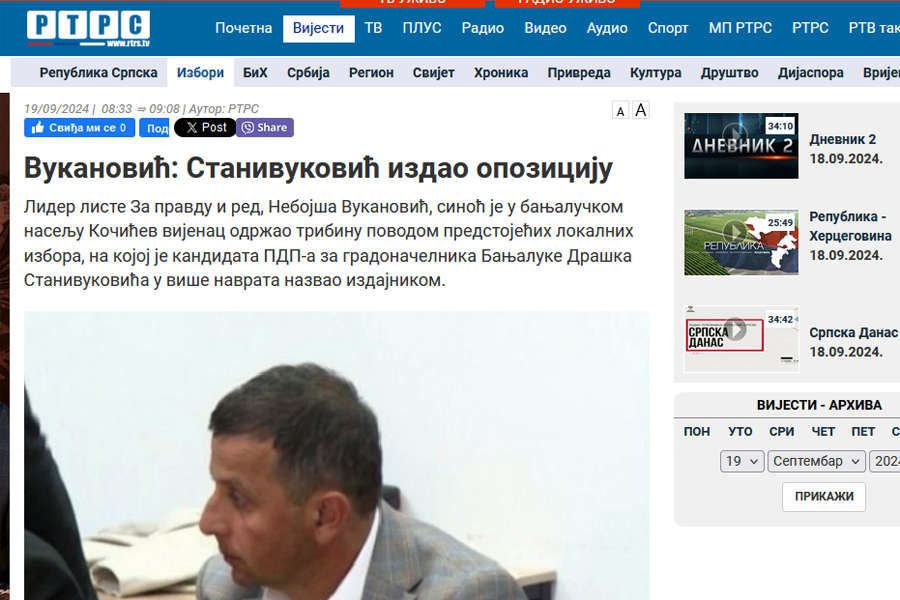
Task: Click the article headline about Вукановић
Action: pos(319,169)
